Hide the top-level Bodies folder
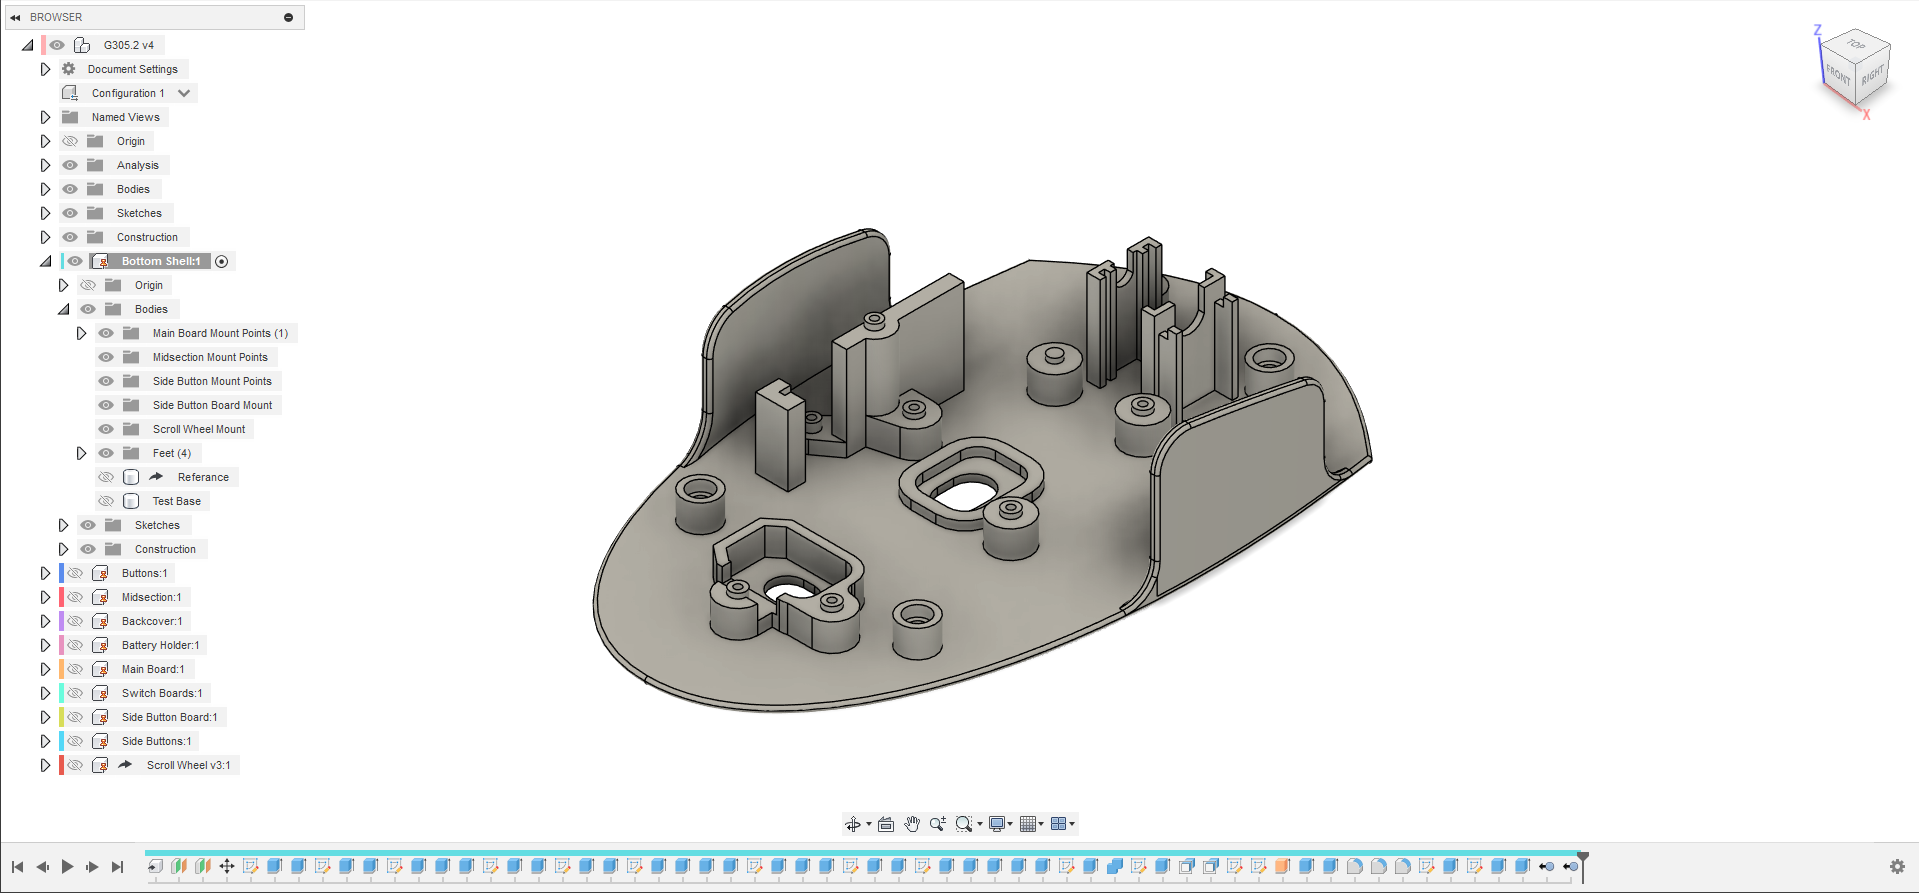Screen dimensions: 1919x893 [x=70, y=189]
